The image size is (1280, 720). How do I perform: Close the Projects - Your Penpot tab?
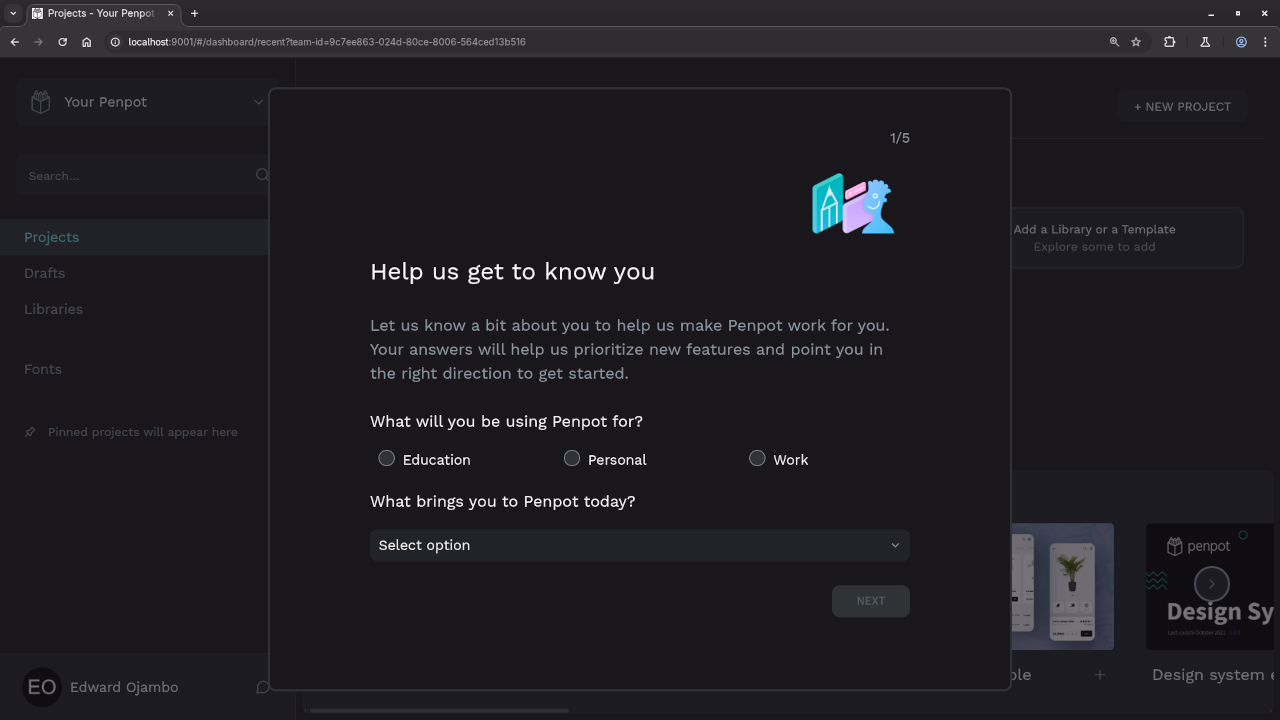(x=171, y=13)
